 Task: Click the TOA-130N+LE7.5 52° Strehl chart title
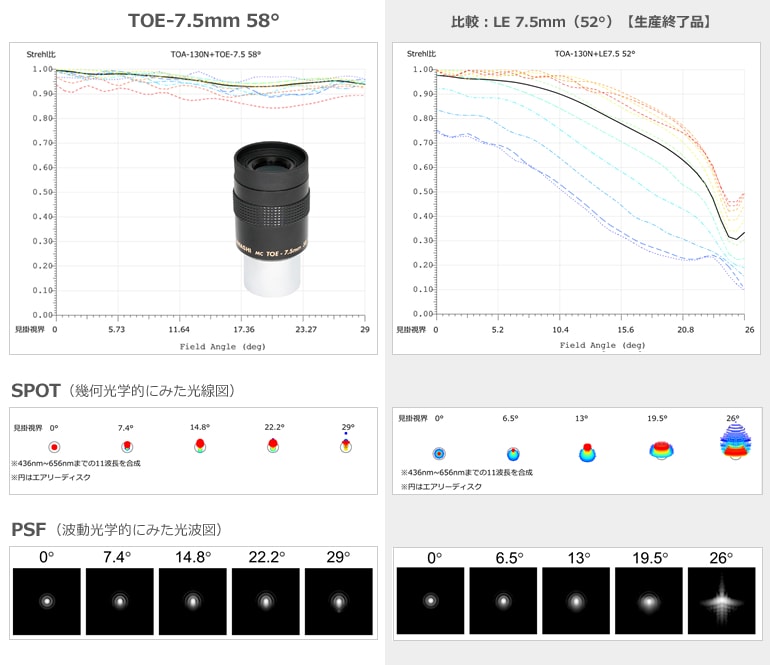[x=594, y=54]
